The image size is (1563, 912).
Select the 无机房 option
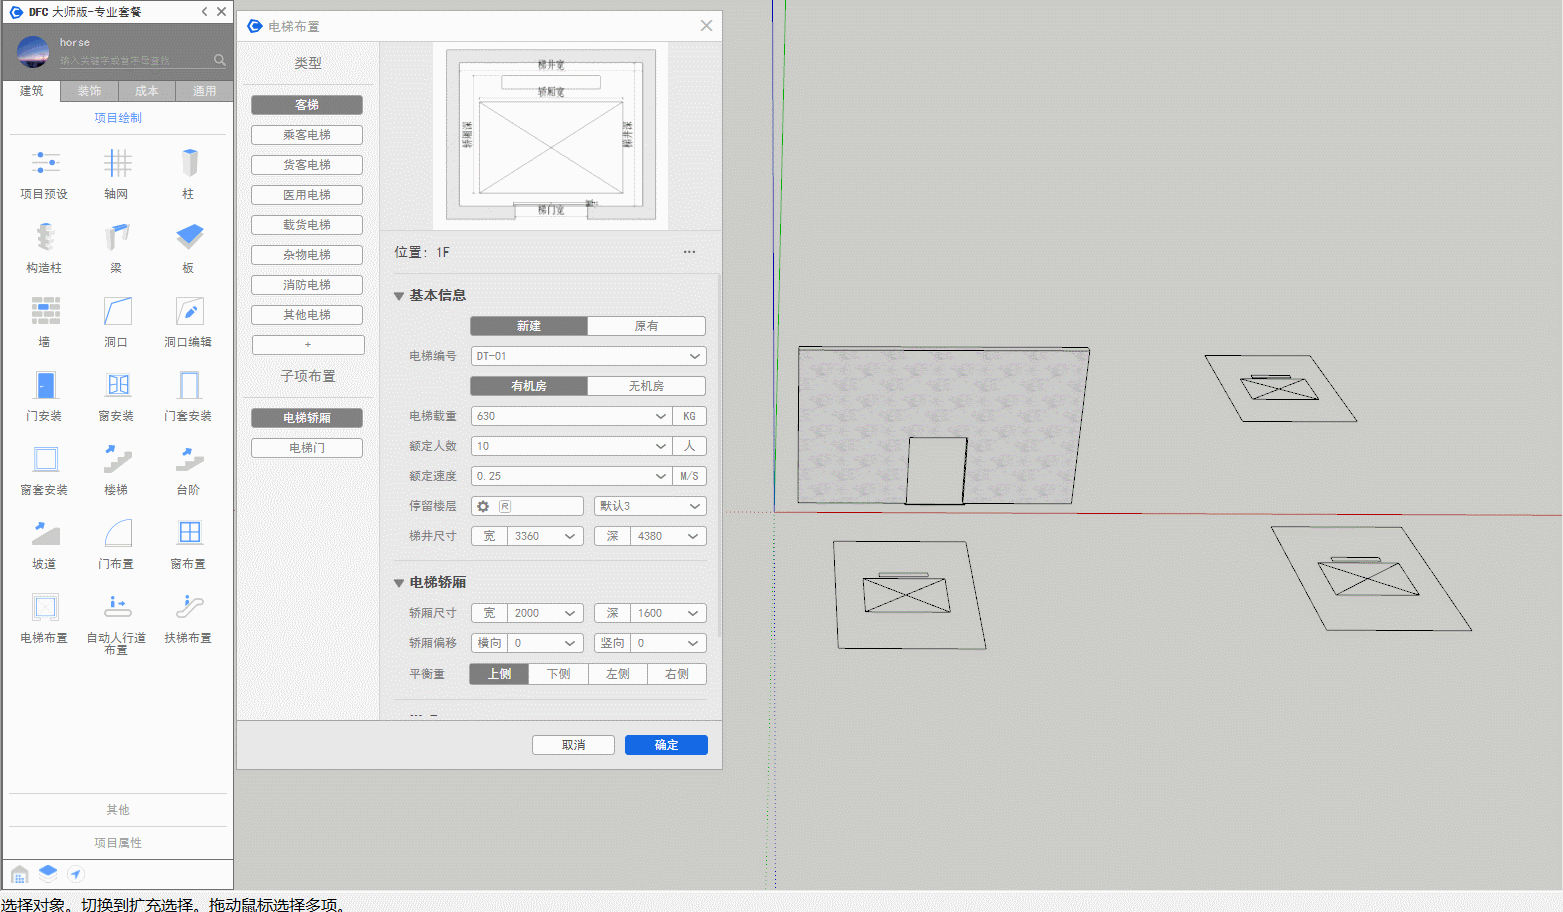click(x=646, y=386)
